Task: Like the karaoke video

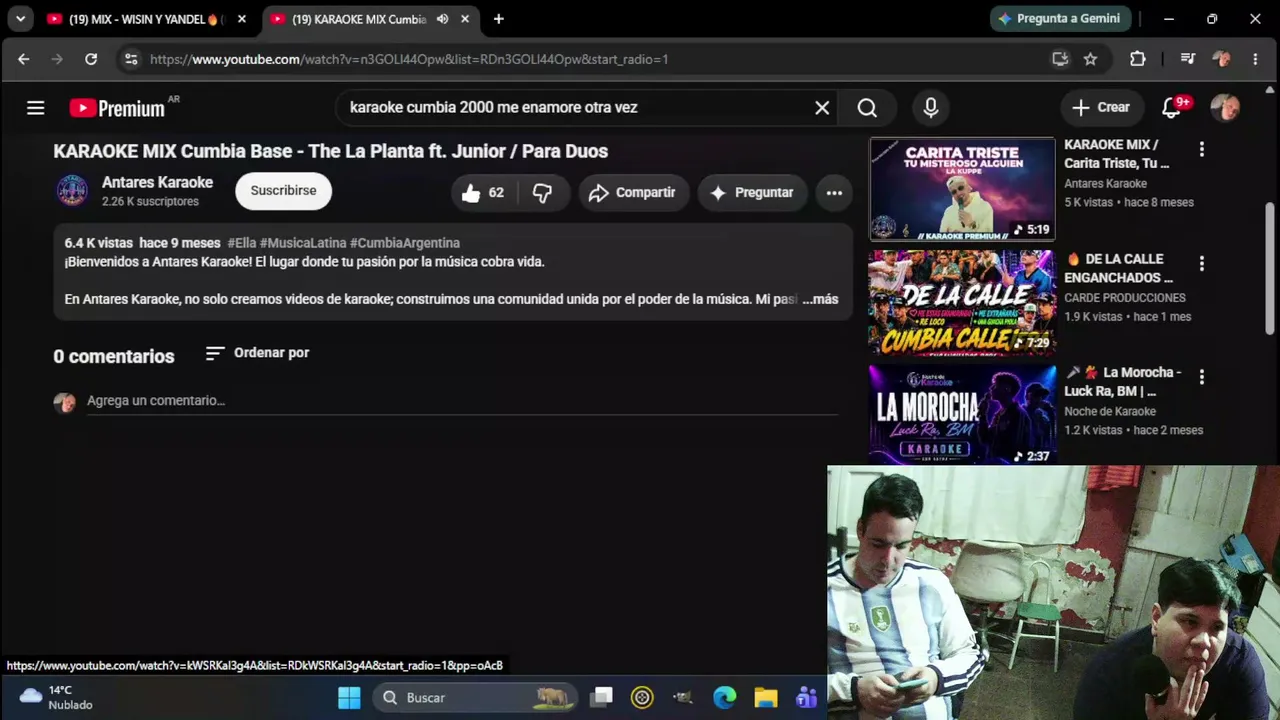Action: (482, 193)
